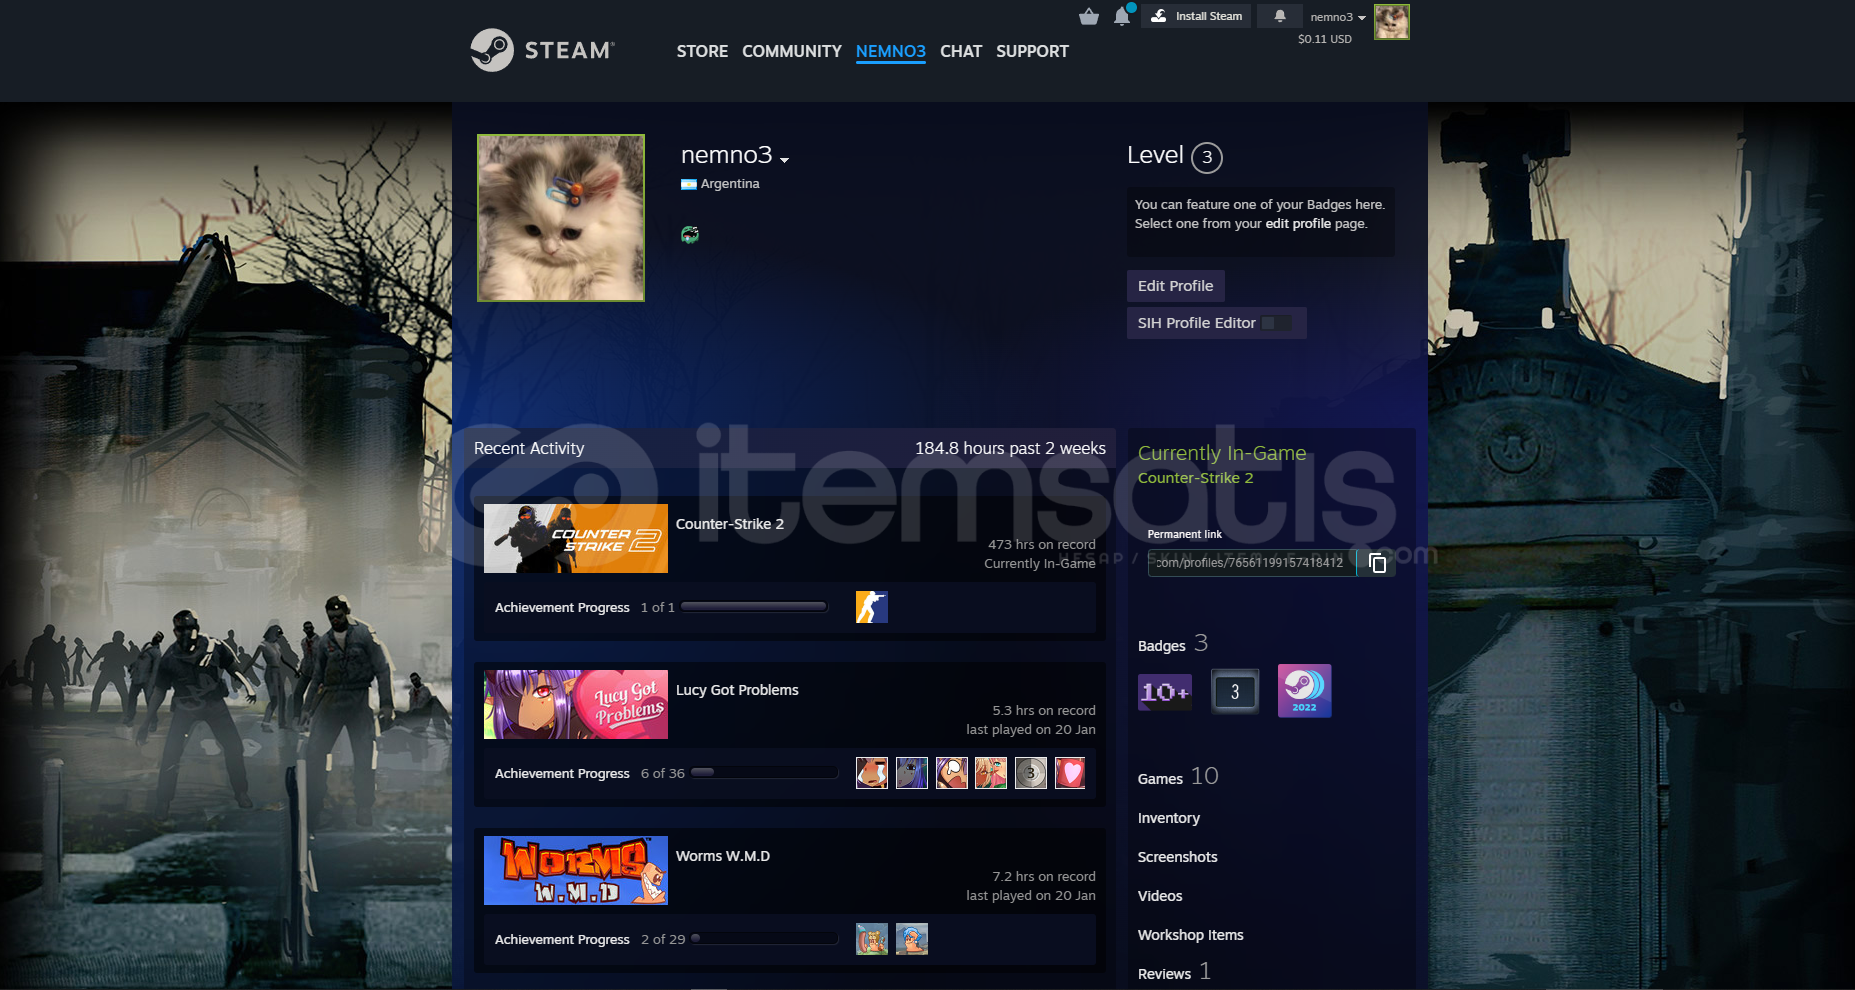Select the permanent link text field
1855x990 pixels.
pos(1252,563)
